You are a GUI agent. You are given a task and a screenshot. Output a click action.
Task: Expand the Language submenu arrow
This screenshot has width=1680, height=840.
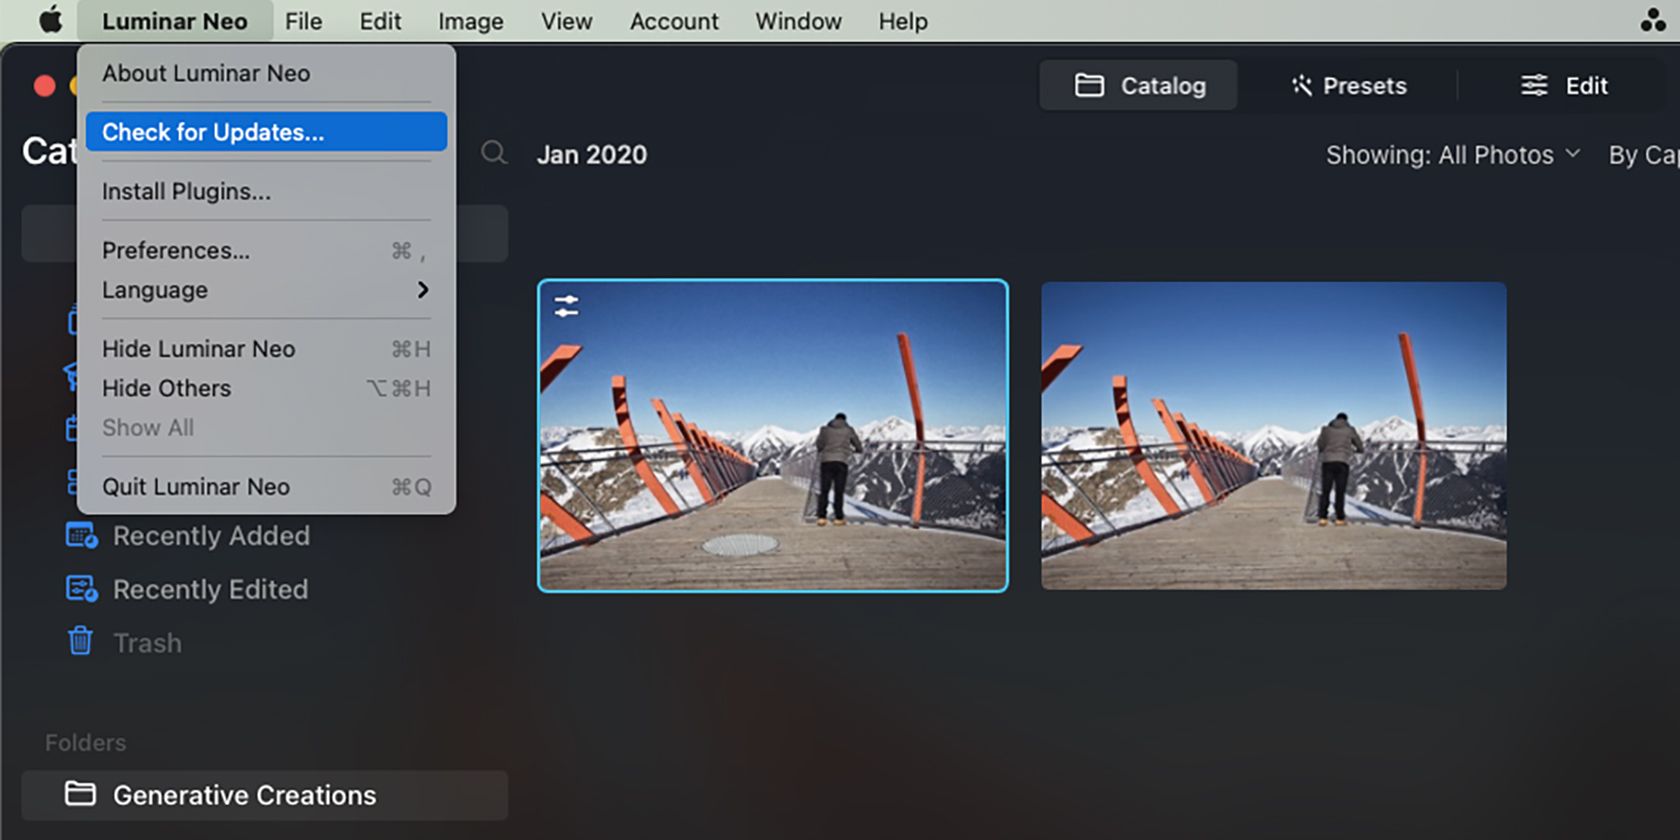423,290
